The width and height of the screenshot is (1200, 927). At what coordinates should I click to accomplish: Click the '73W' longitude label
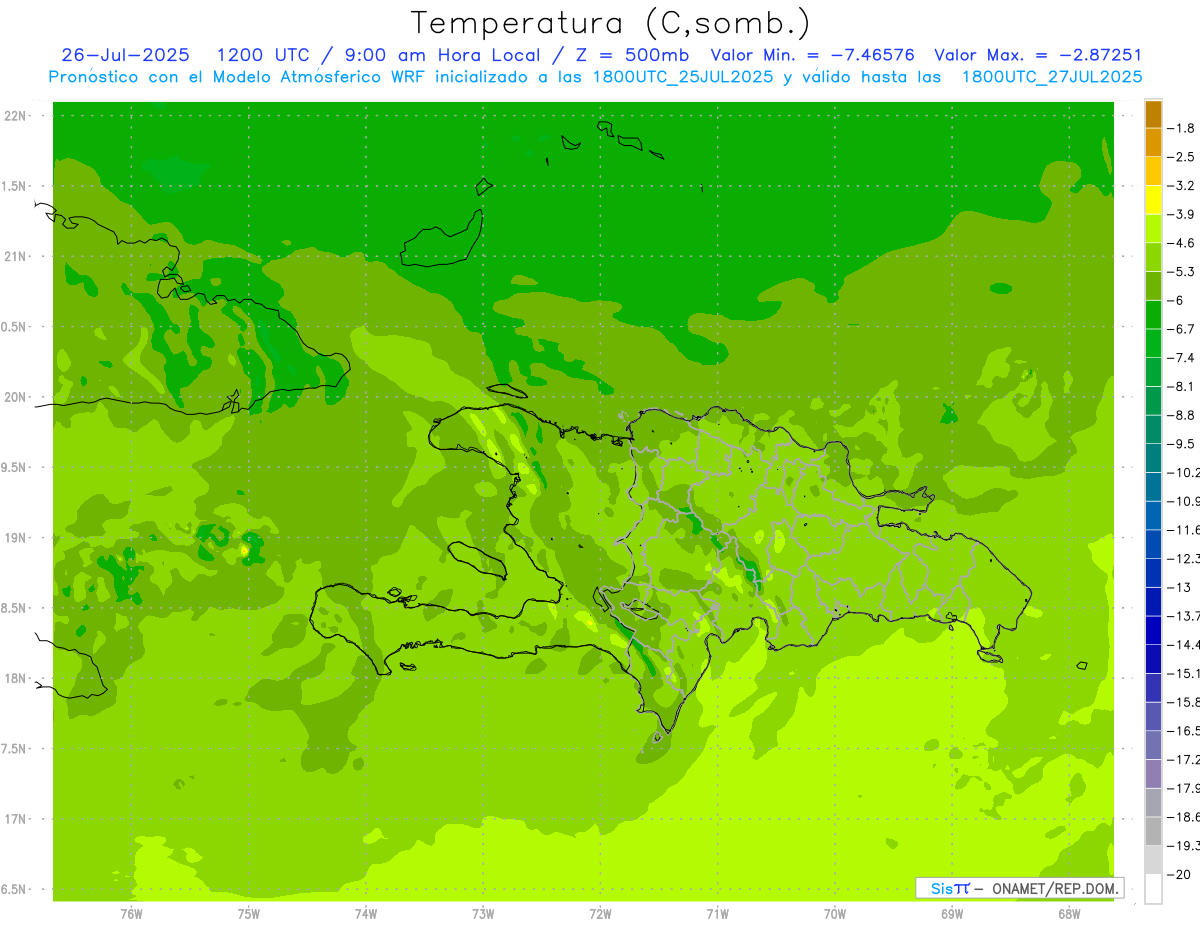click(483, 914)
